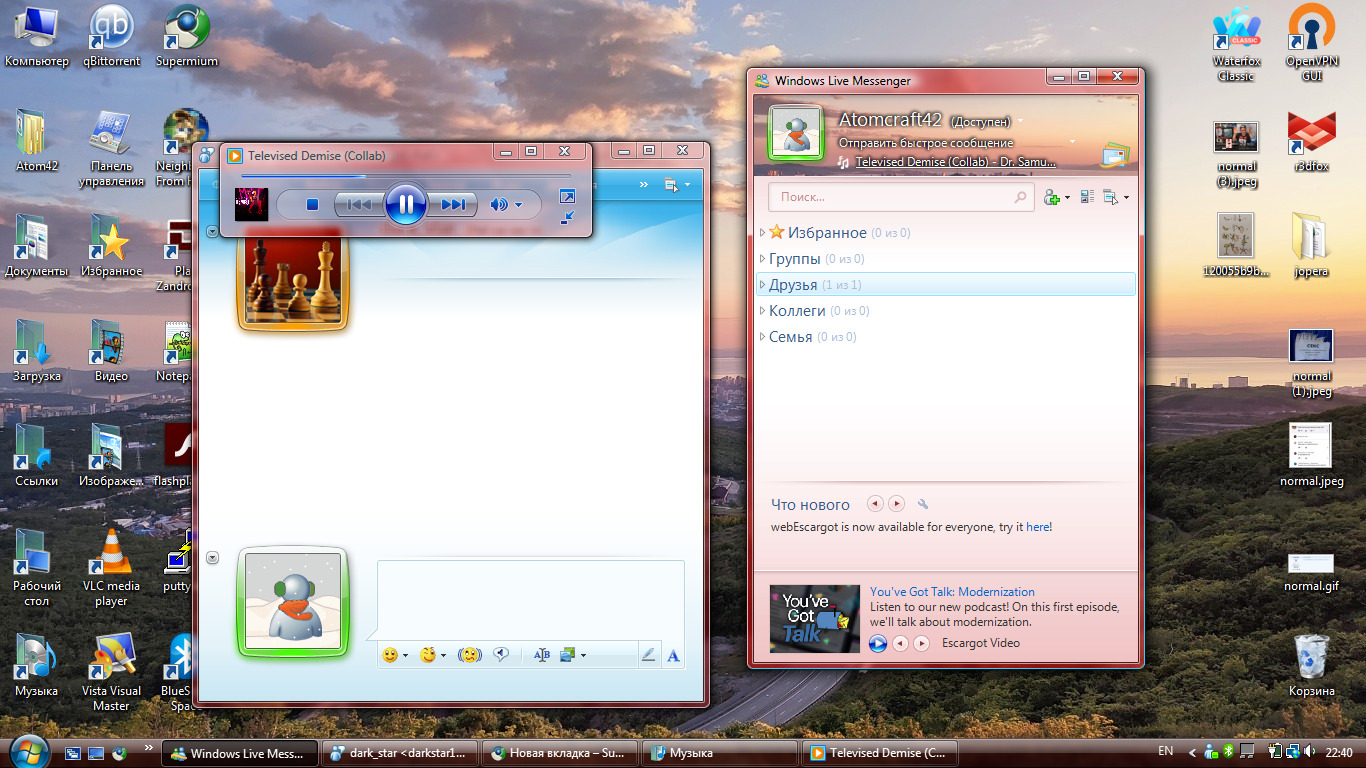1366x768 pixels.
Task: Seek along the media player progress bar
Action: pyautogui.click(x=405, y=176)
